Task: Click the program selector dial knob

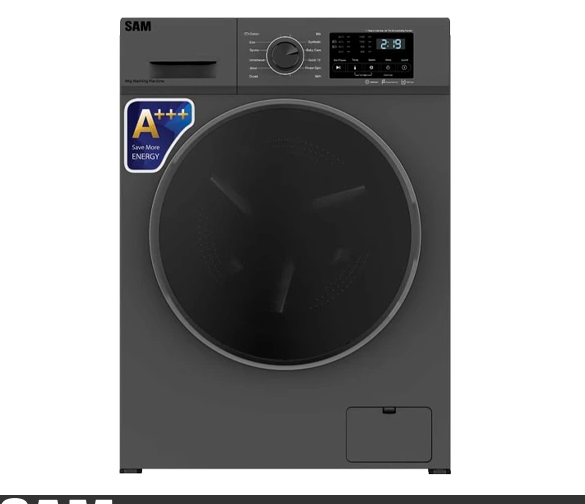Action: coord(285,55)
